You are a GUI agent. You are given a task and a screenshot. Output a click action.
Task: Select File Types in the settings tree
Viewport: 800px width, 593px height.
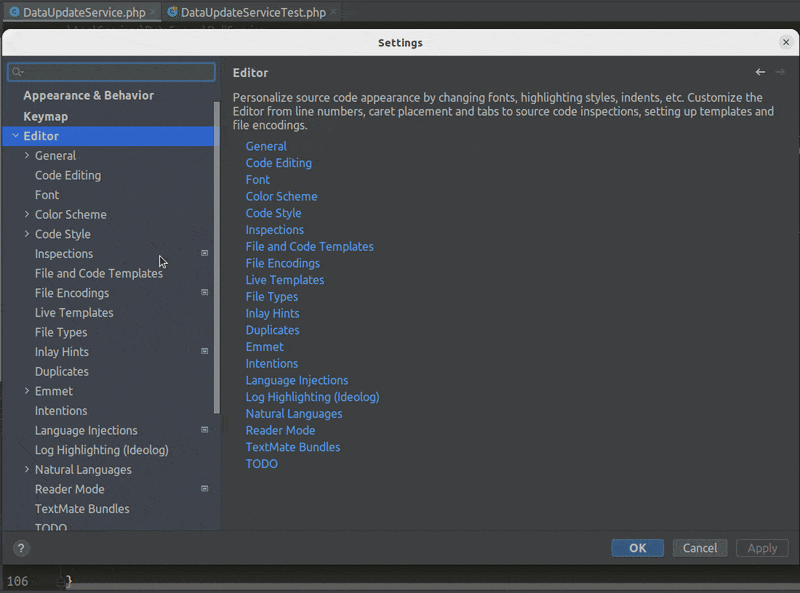[x=61, y=332]
